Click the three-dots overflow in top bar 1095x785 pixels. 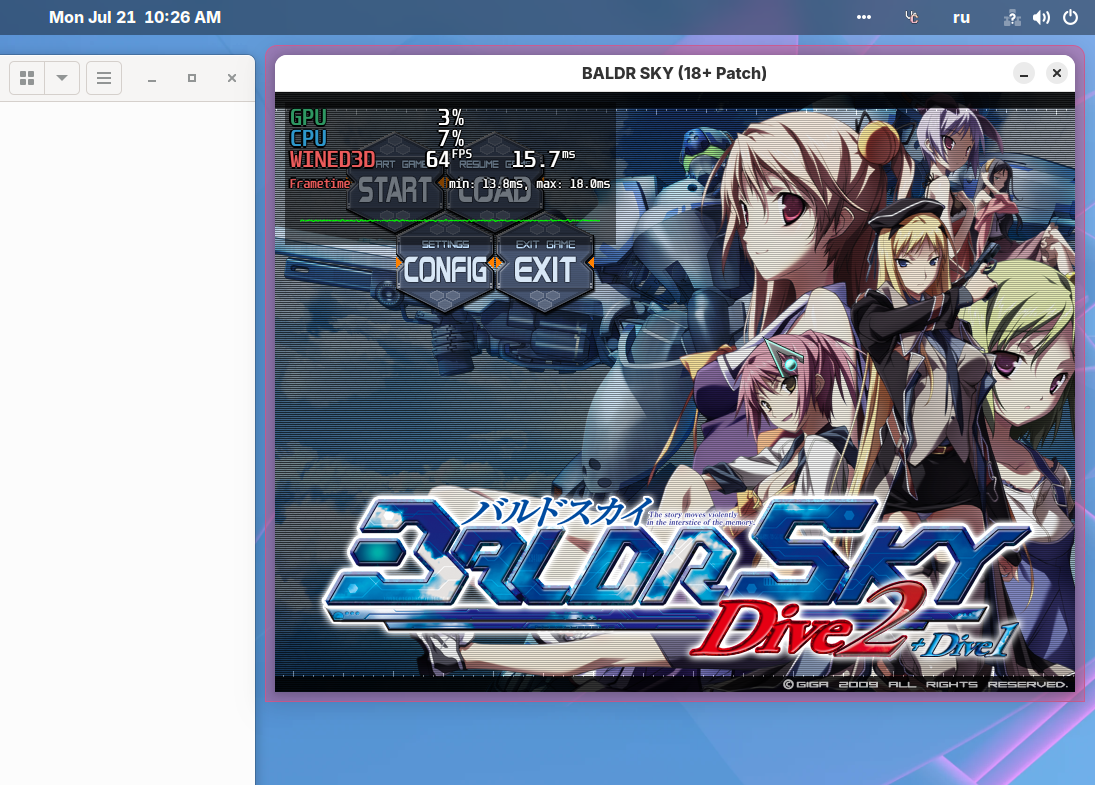click(864, 17)
